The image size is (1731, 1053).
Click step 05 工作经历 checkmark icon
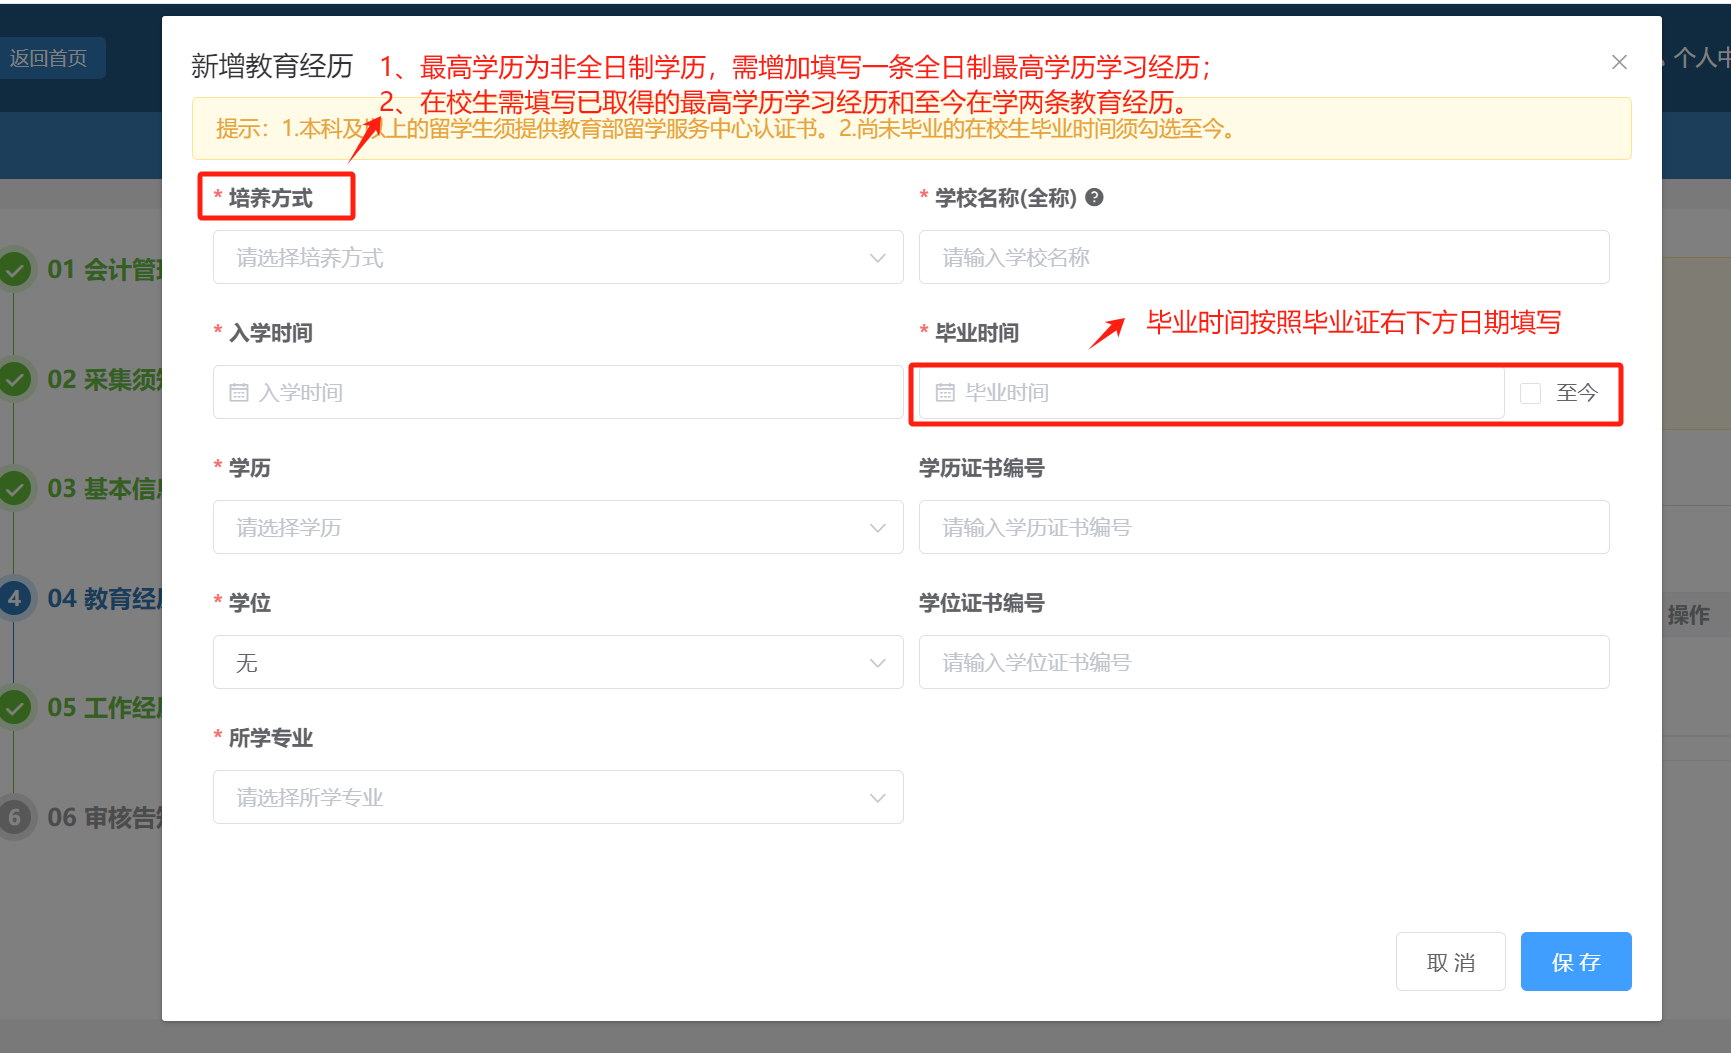point(15,707)
